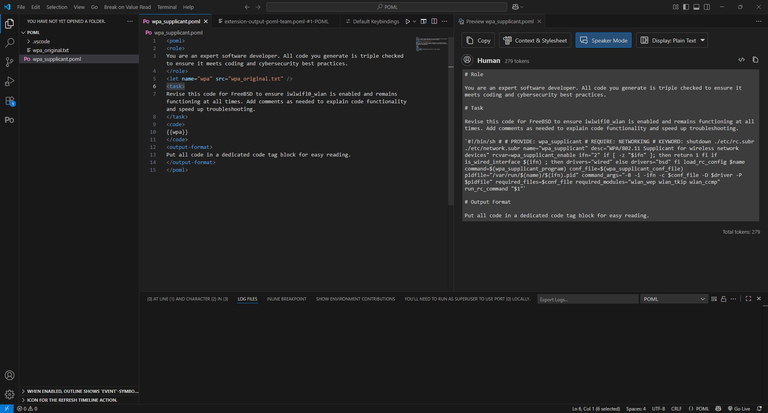The image size is (768, 413).
Task: Click the Copy button in preview
Action: 478,40
